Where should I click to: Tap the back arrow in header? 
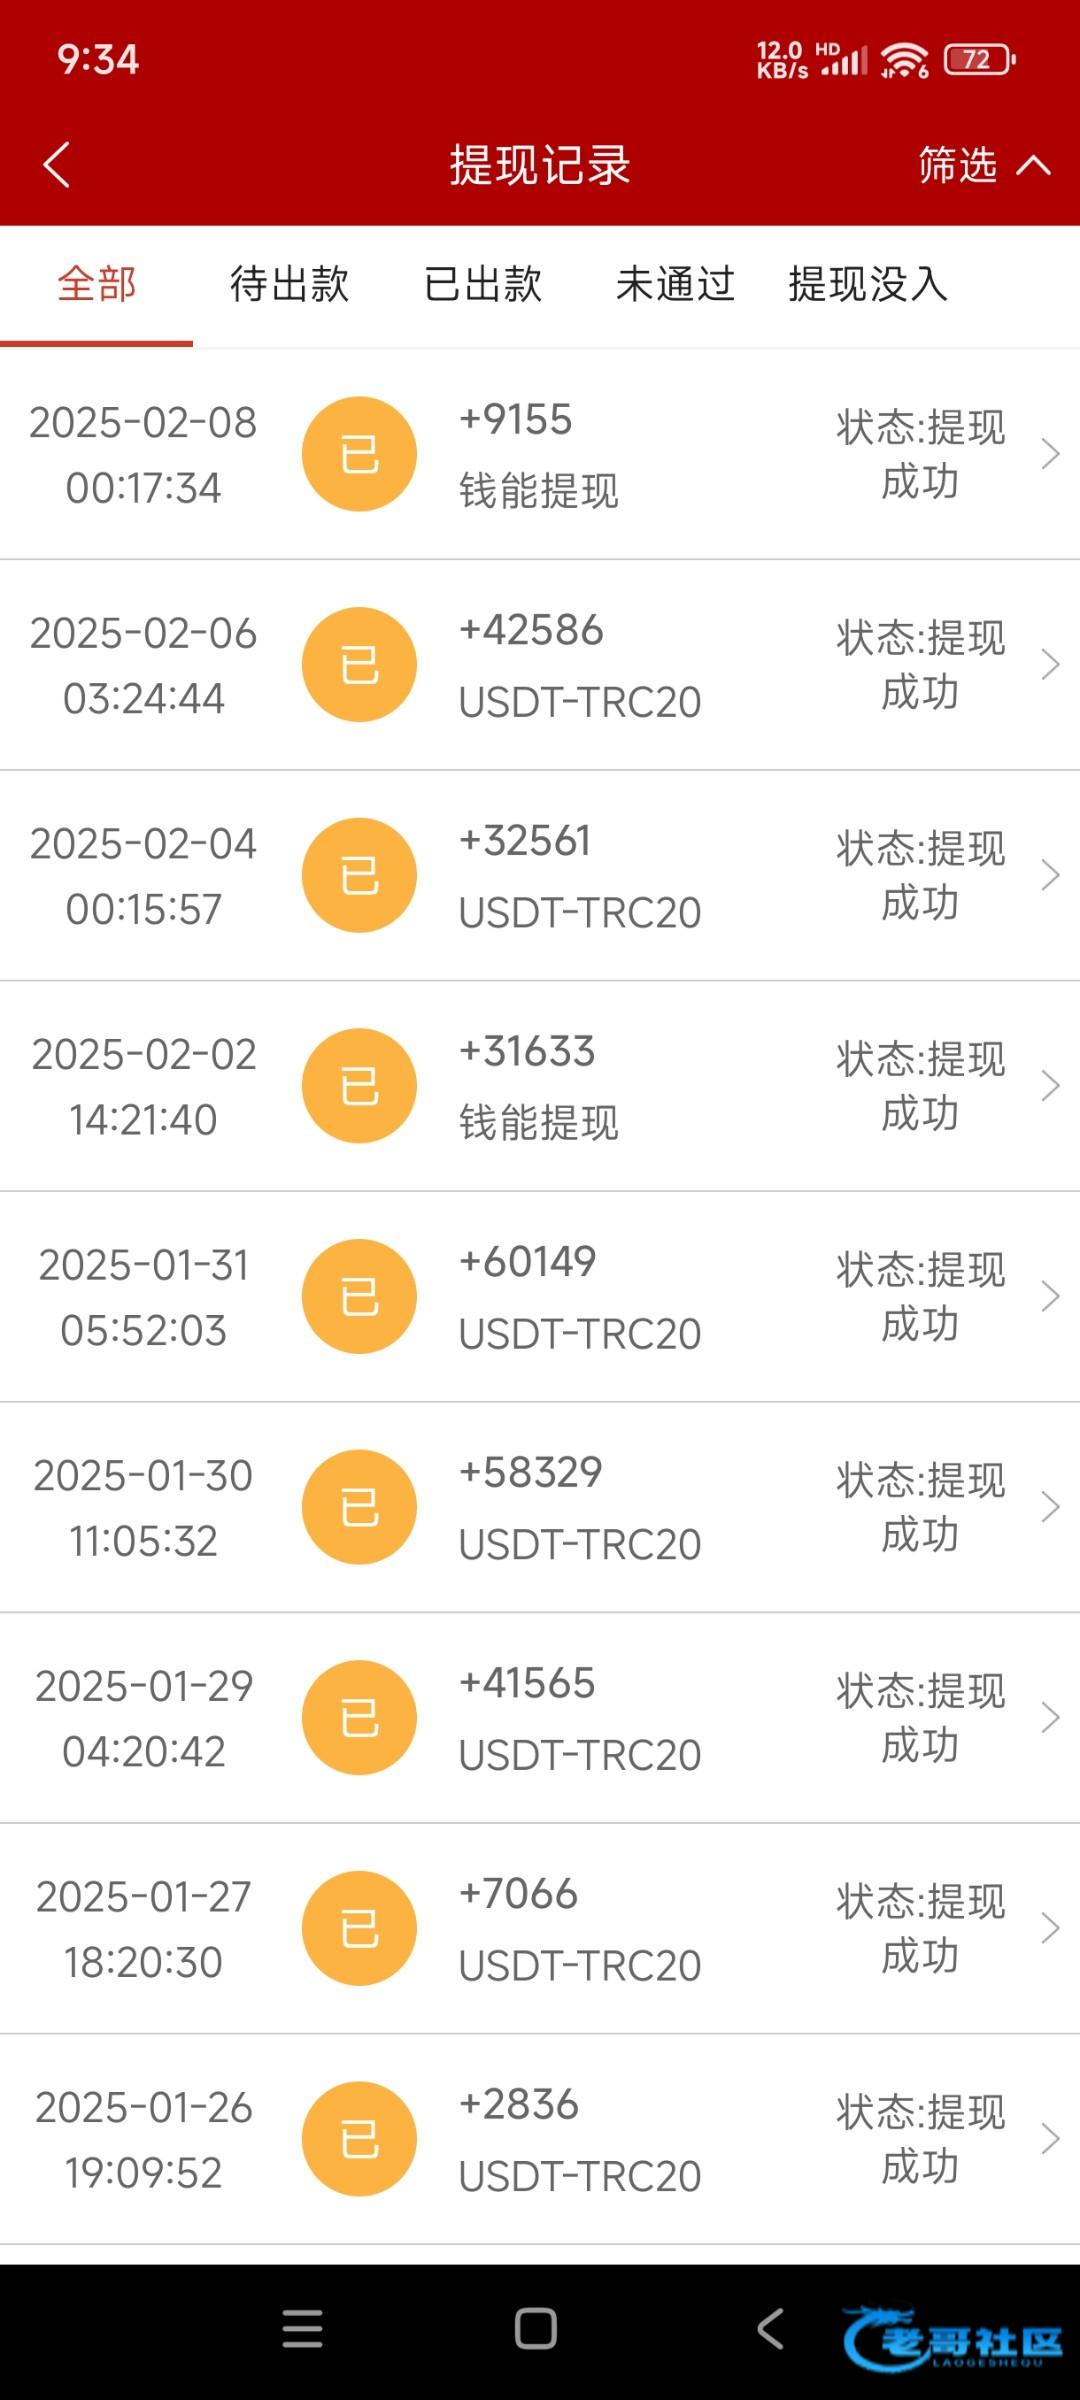pyautogui.click(x=57, y=165)
